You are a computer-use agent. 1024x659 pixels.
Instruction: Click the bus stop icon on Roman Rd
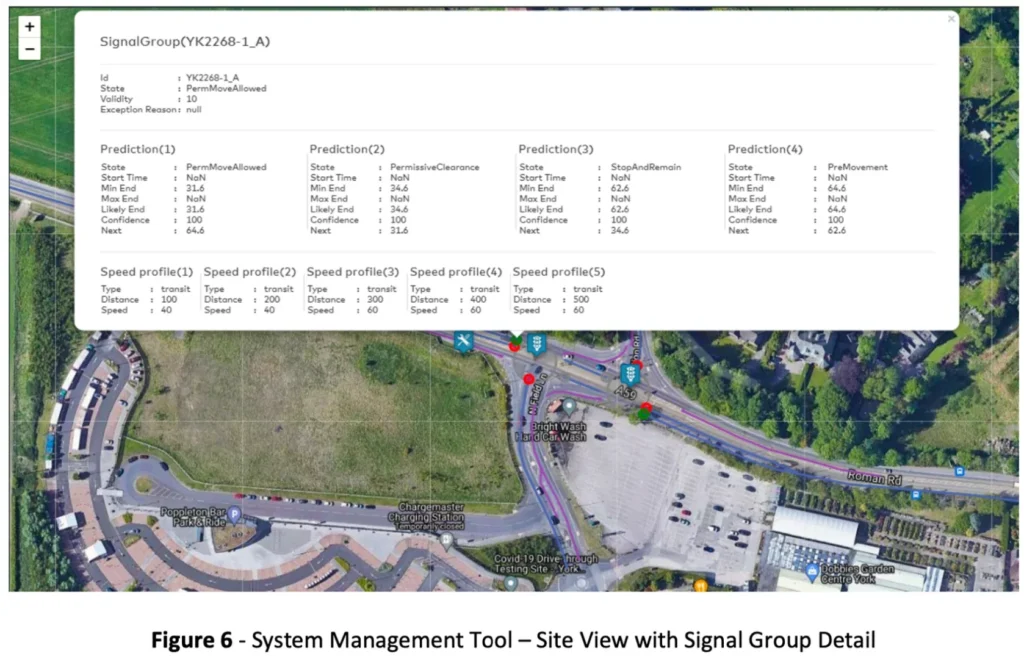(959, 470)
